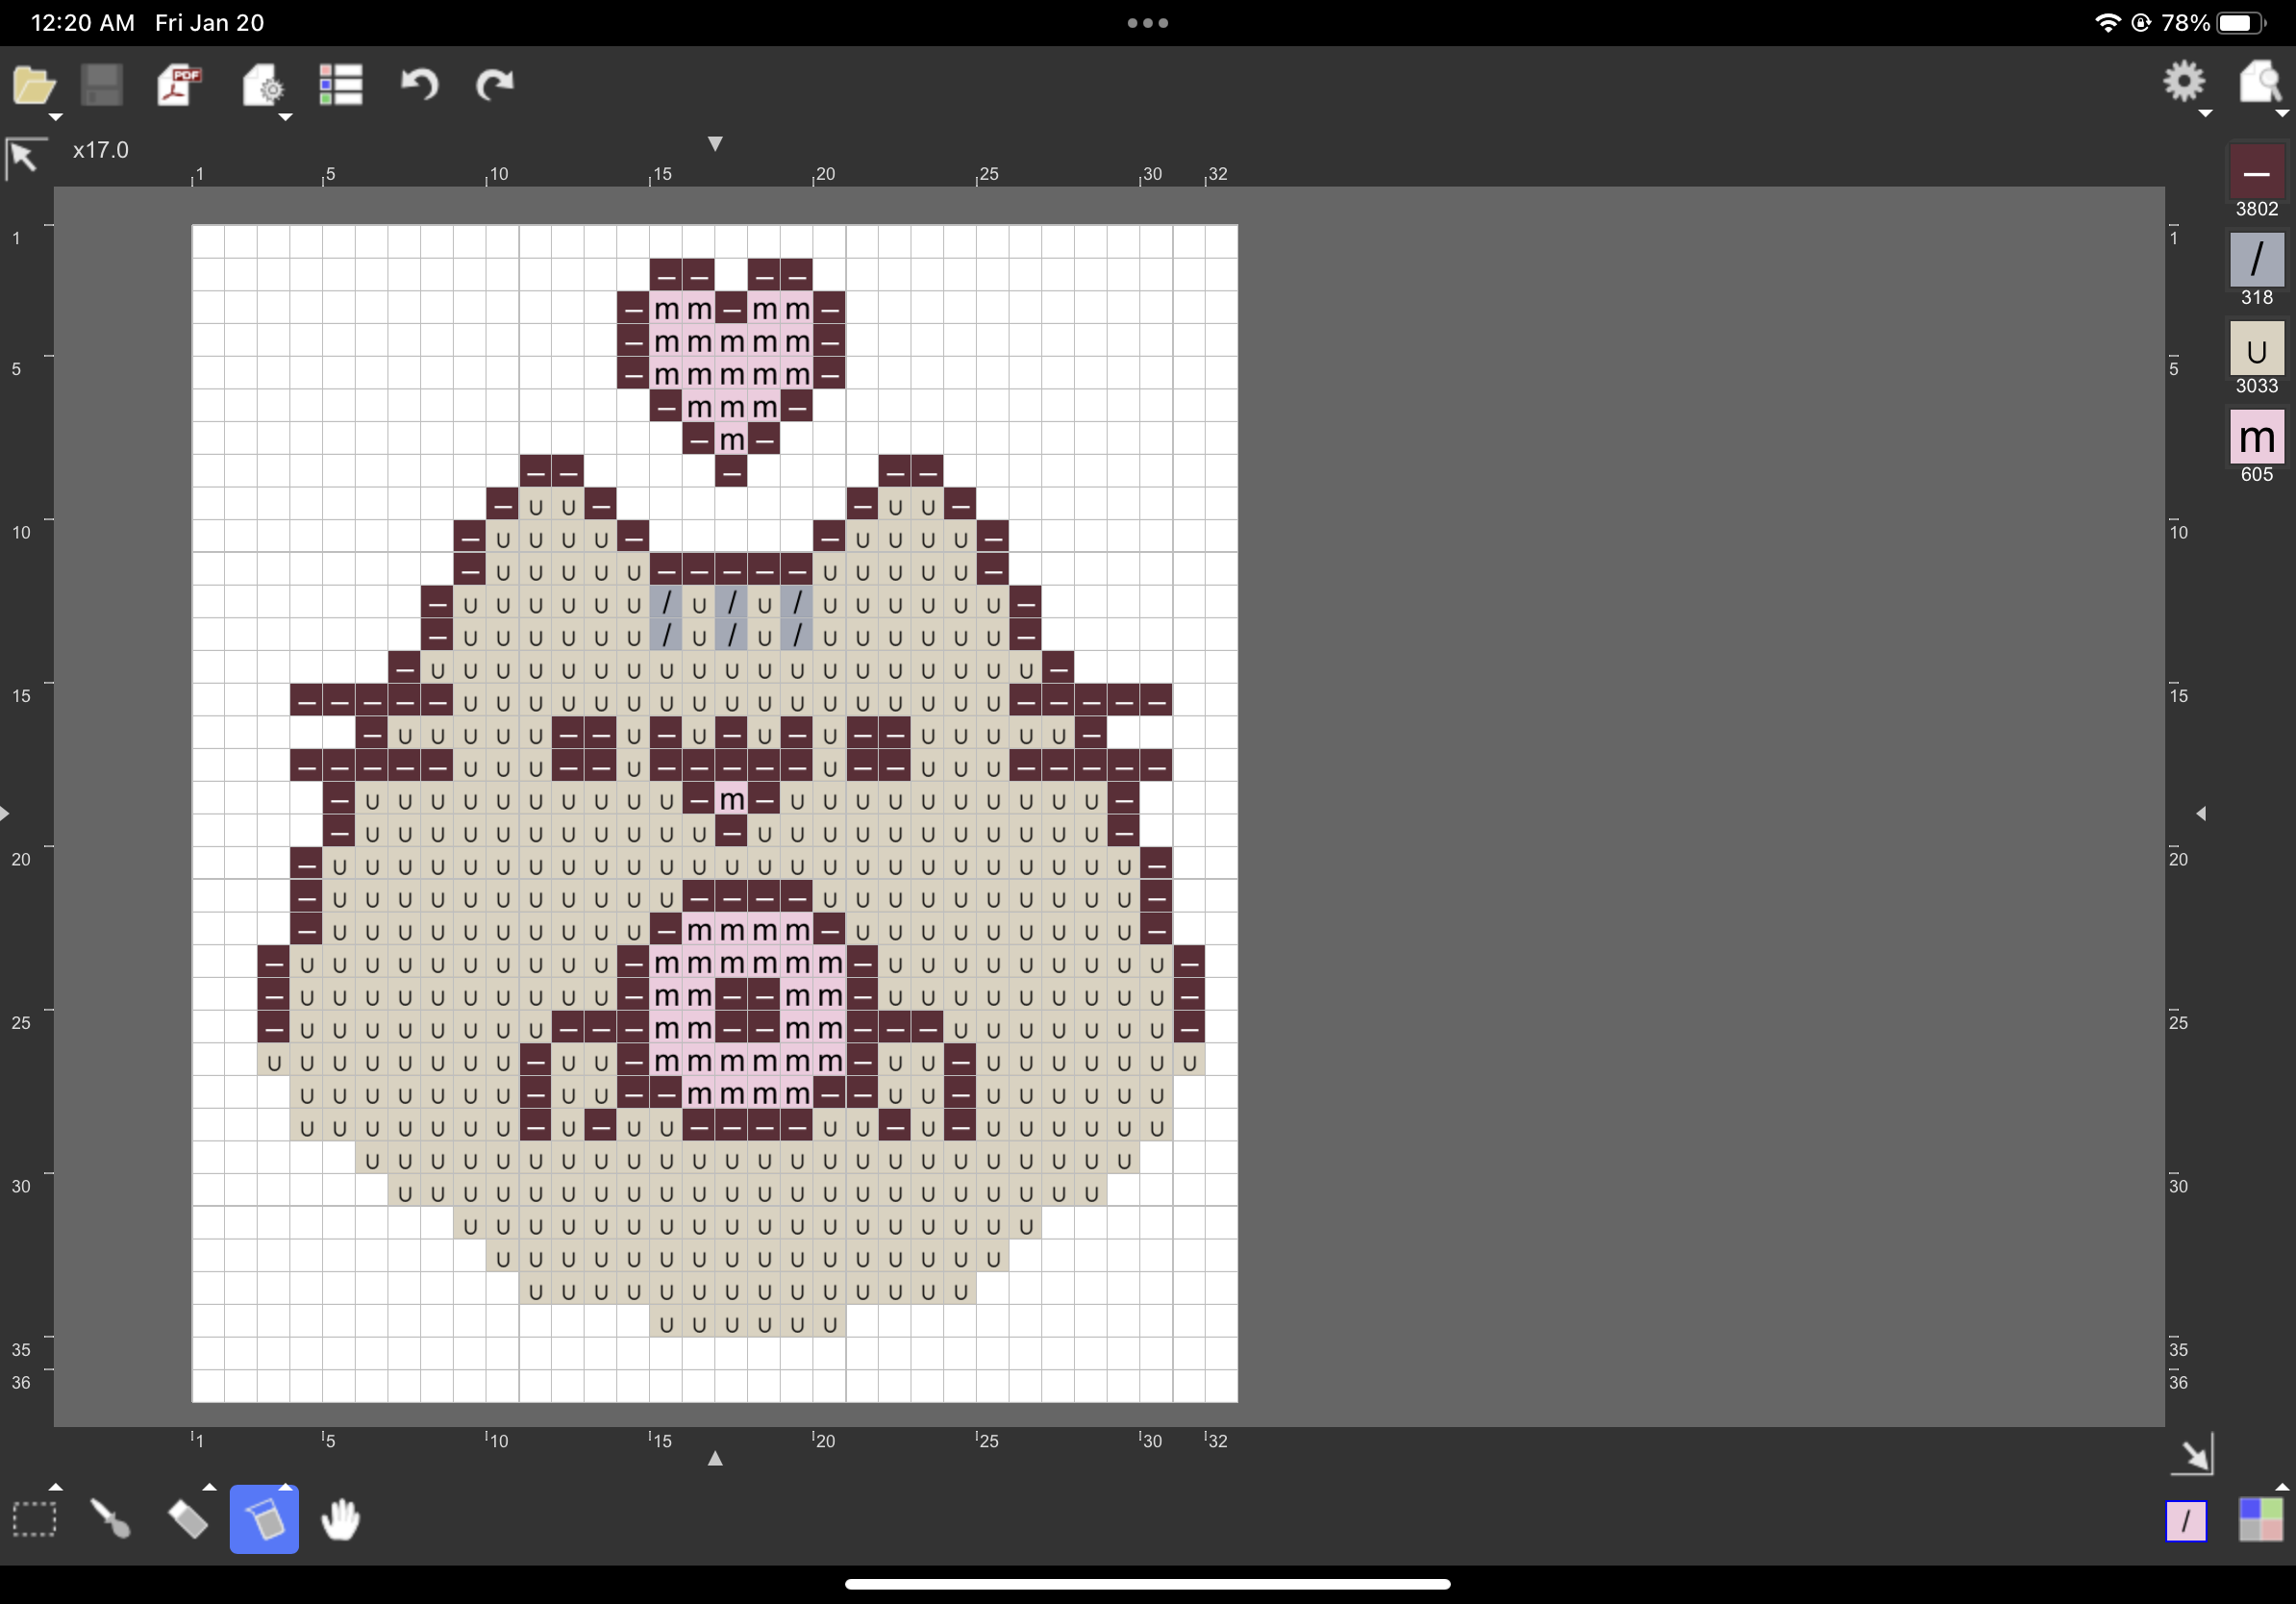Select thread color 605 swatch
Viewport: 2296px width, 1604px height.
2257,437
